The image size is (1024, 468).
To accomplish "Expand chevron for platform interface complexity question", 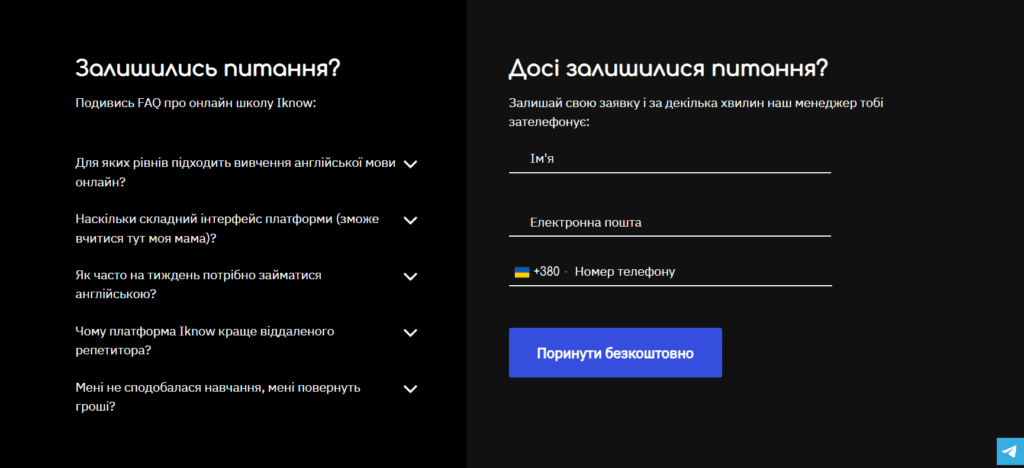I will (409, 220).
